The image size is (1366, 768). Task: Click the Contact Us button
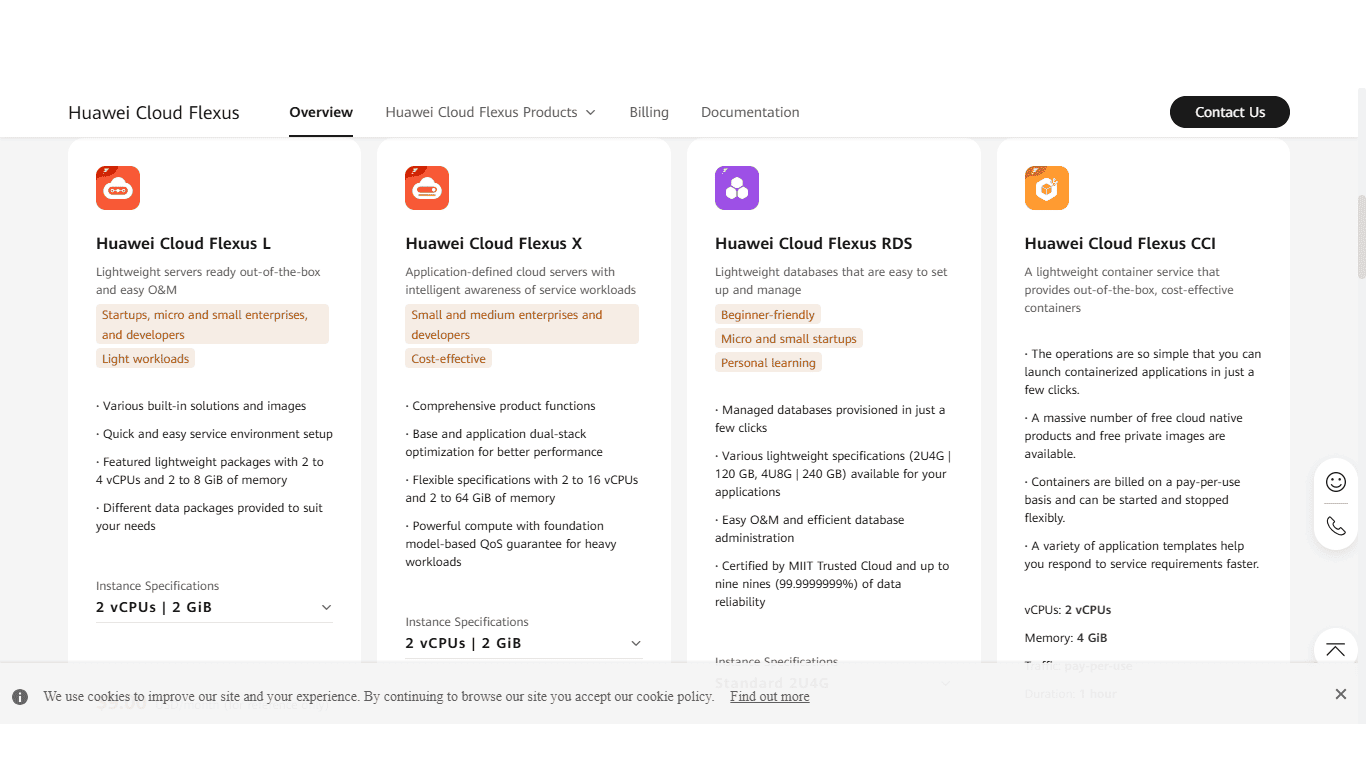pos(1230,112)
